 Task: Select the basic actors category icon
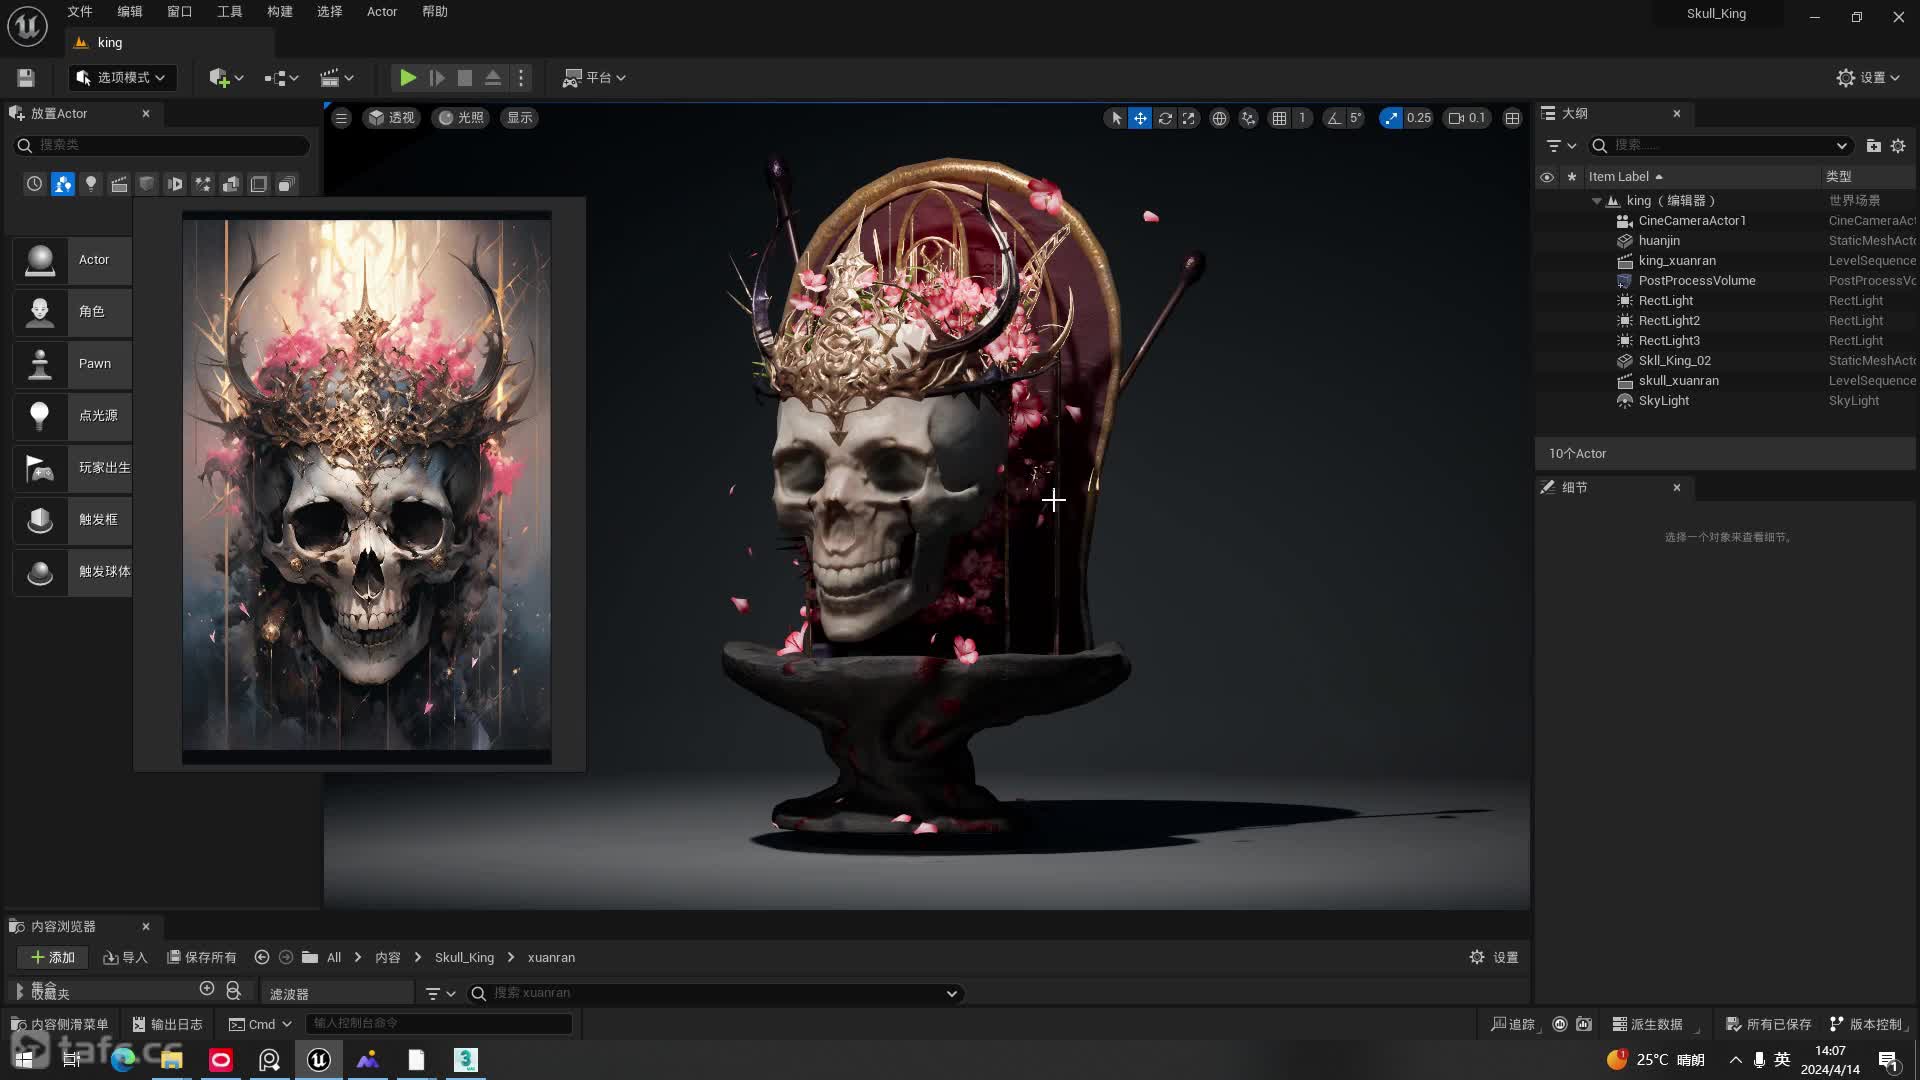[x=62, y=184]
